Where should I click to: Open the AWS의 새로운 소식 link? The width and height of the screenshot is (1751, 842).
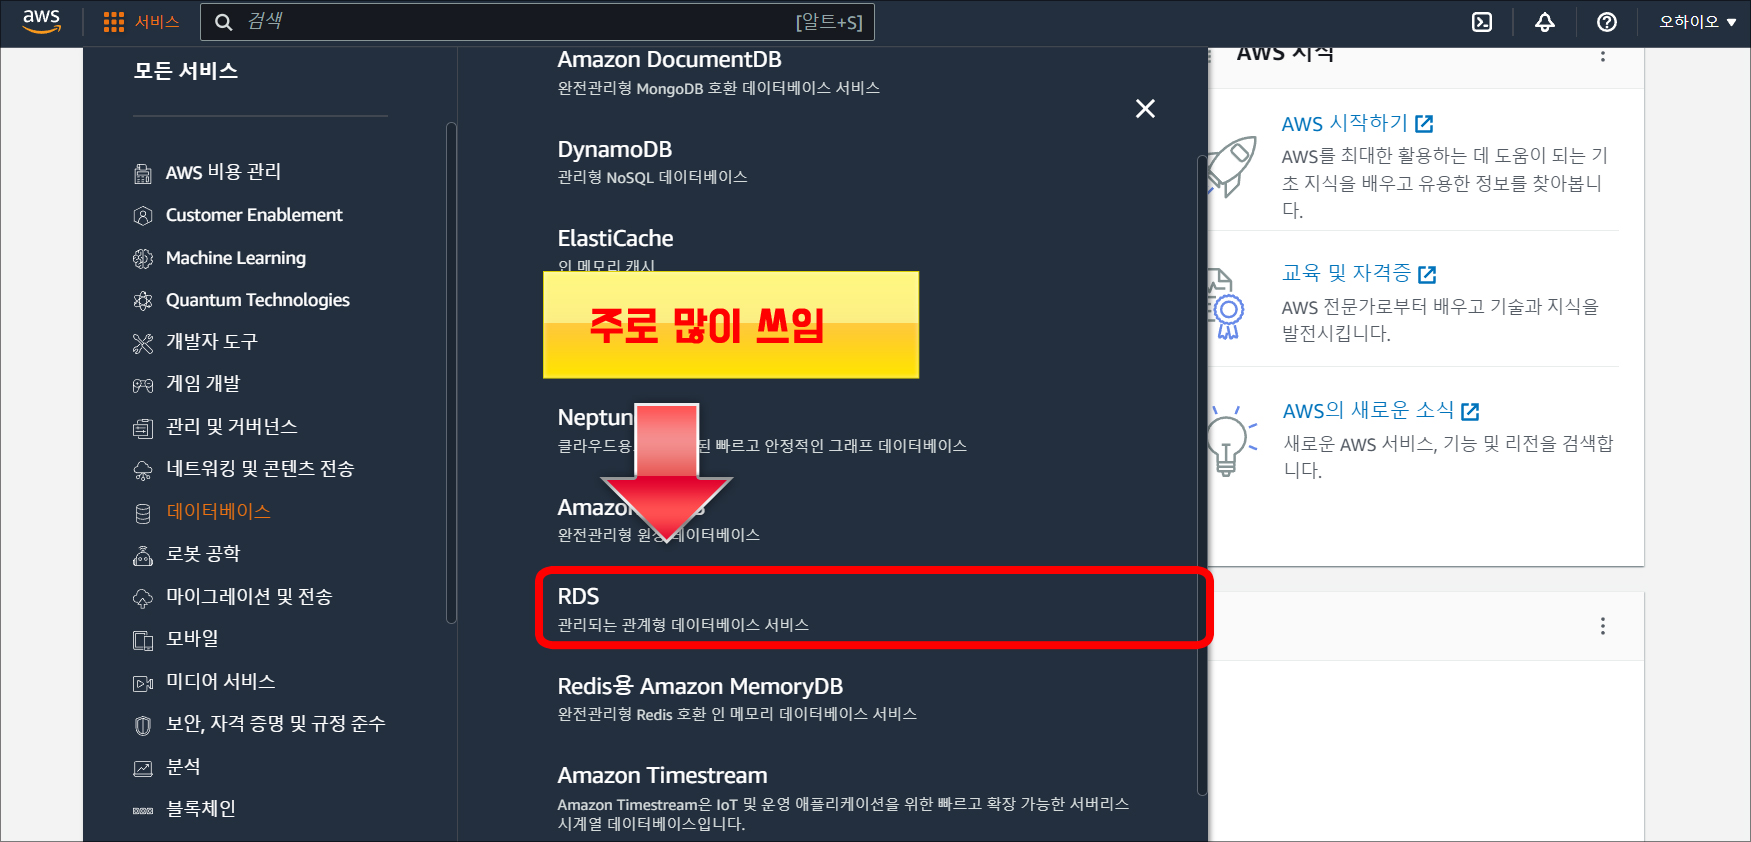click(x=1368, y=411)
